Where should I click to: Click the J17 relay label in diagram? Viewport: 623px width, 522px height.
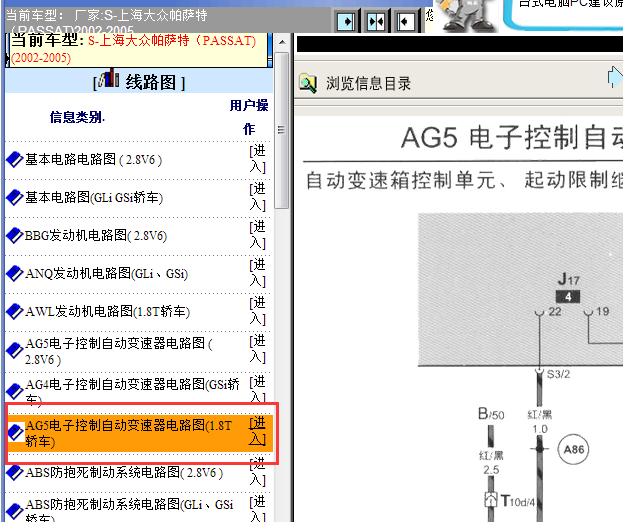(568, 279)
